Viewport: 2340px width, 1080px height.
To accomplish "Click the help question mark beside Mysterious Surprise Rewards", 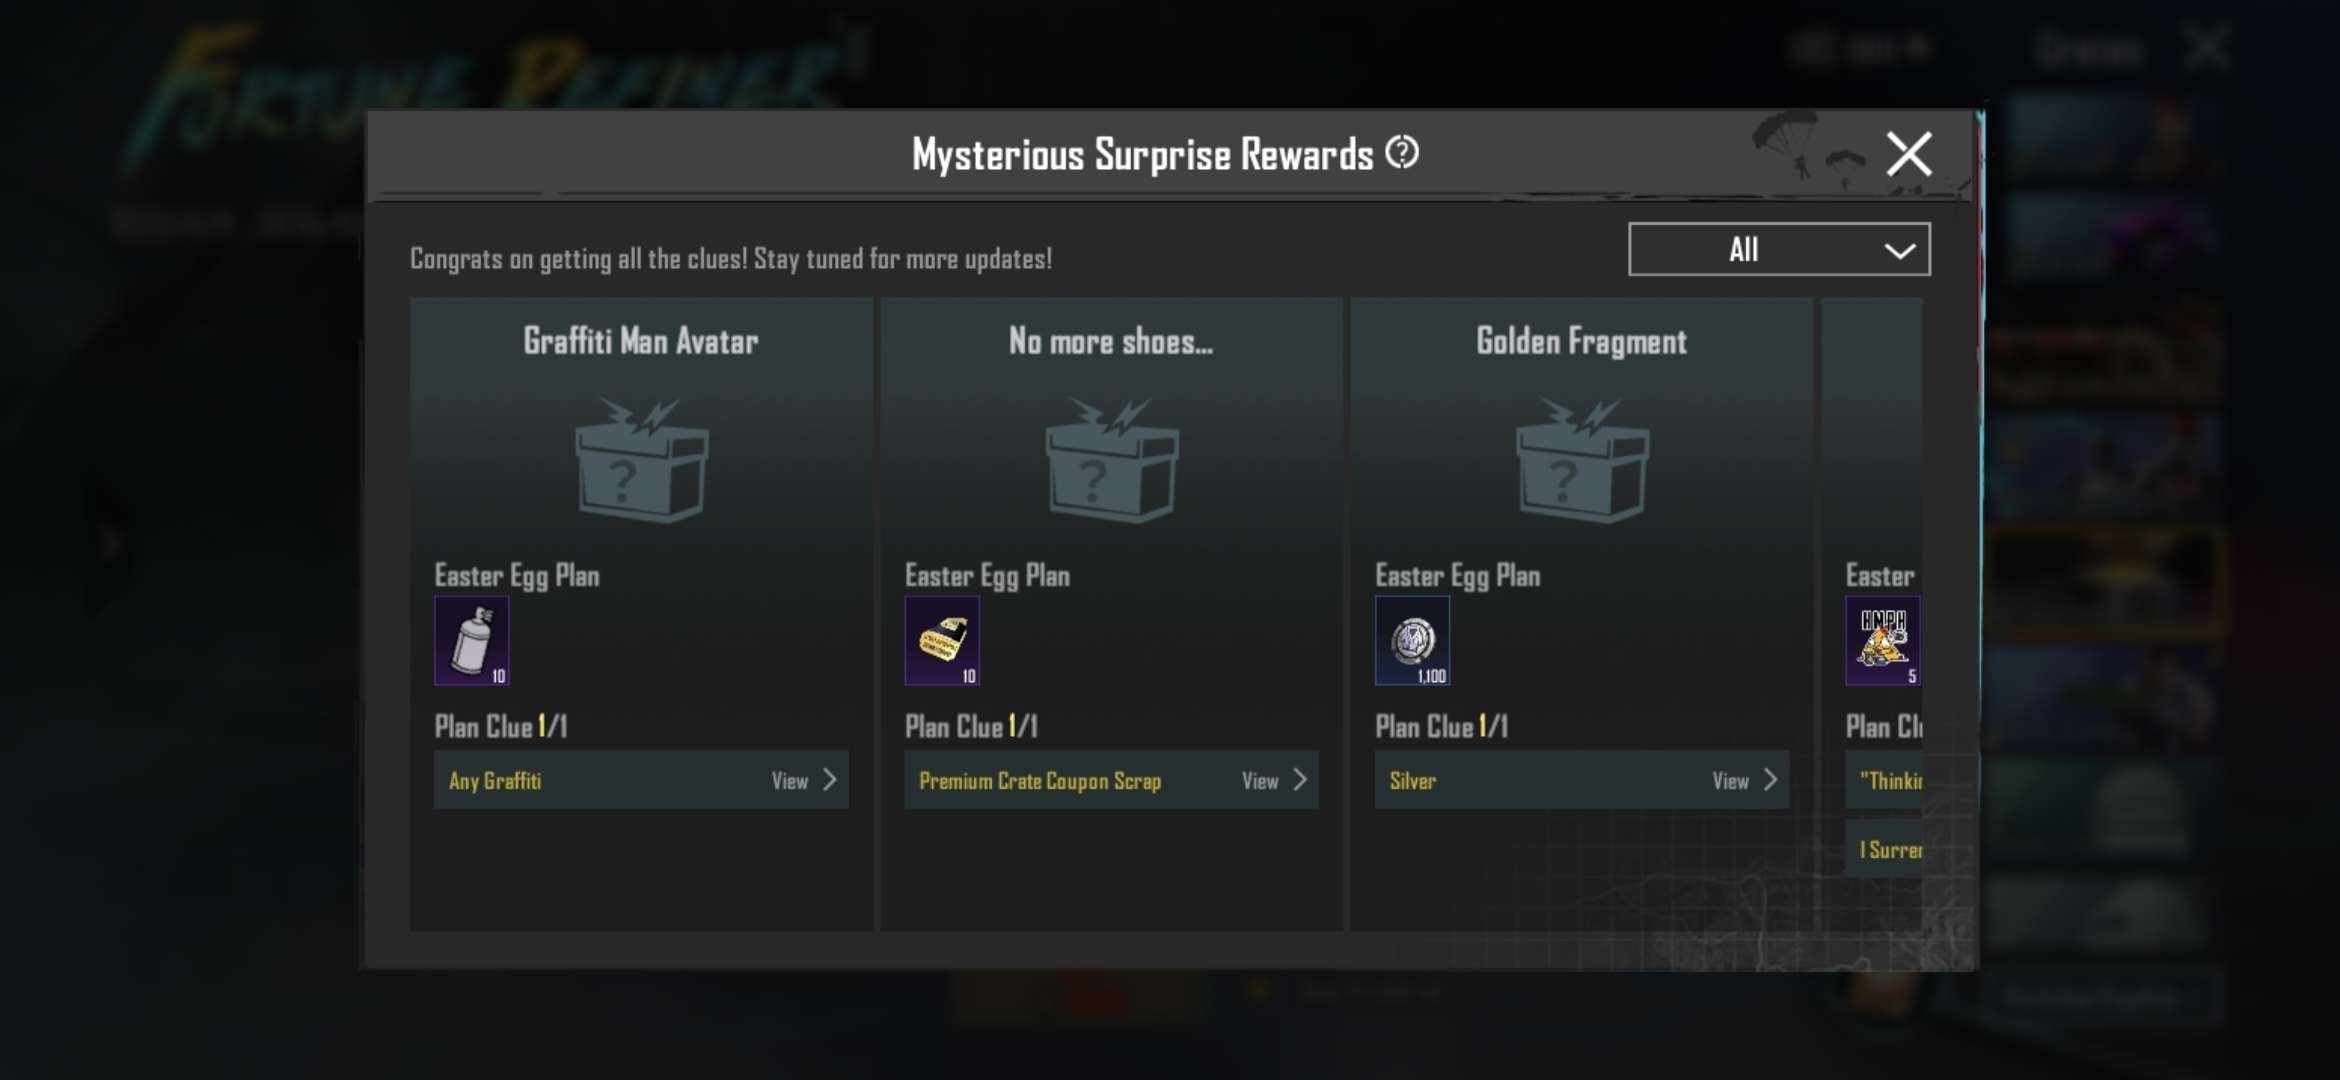I will (x=1402, y=153).
